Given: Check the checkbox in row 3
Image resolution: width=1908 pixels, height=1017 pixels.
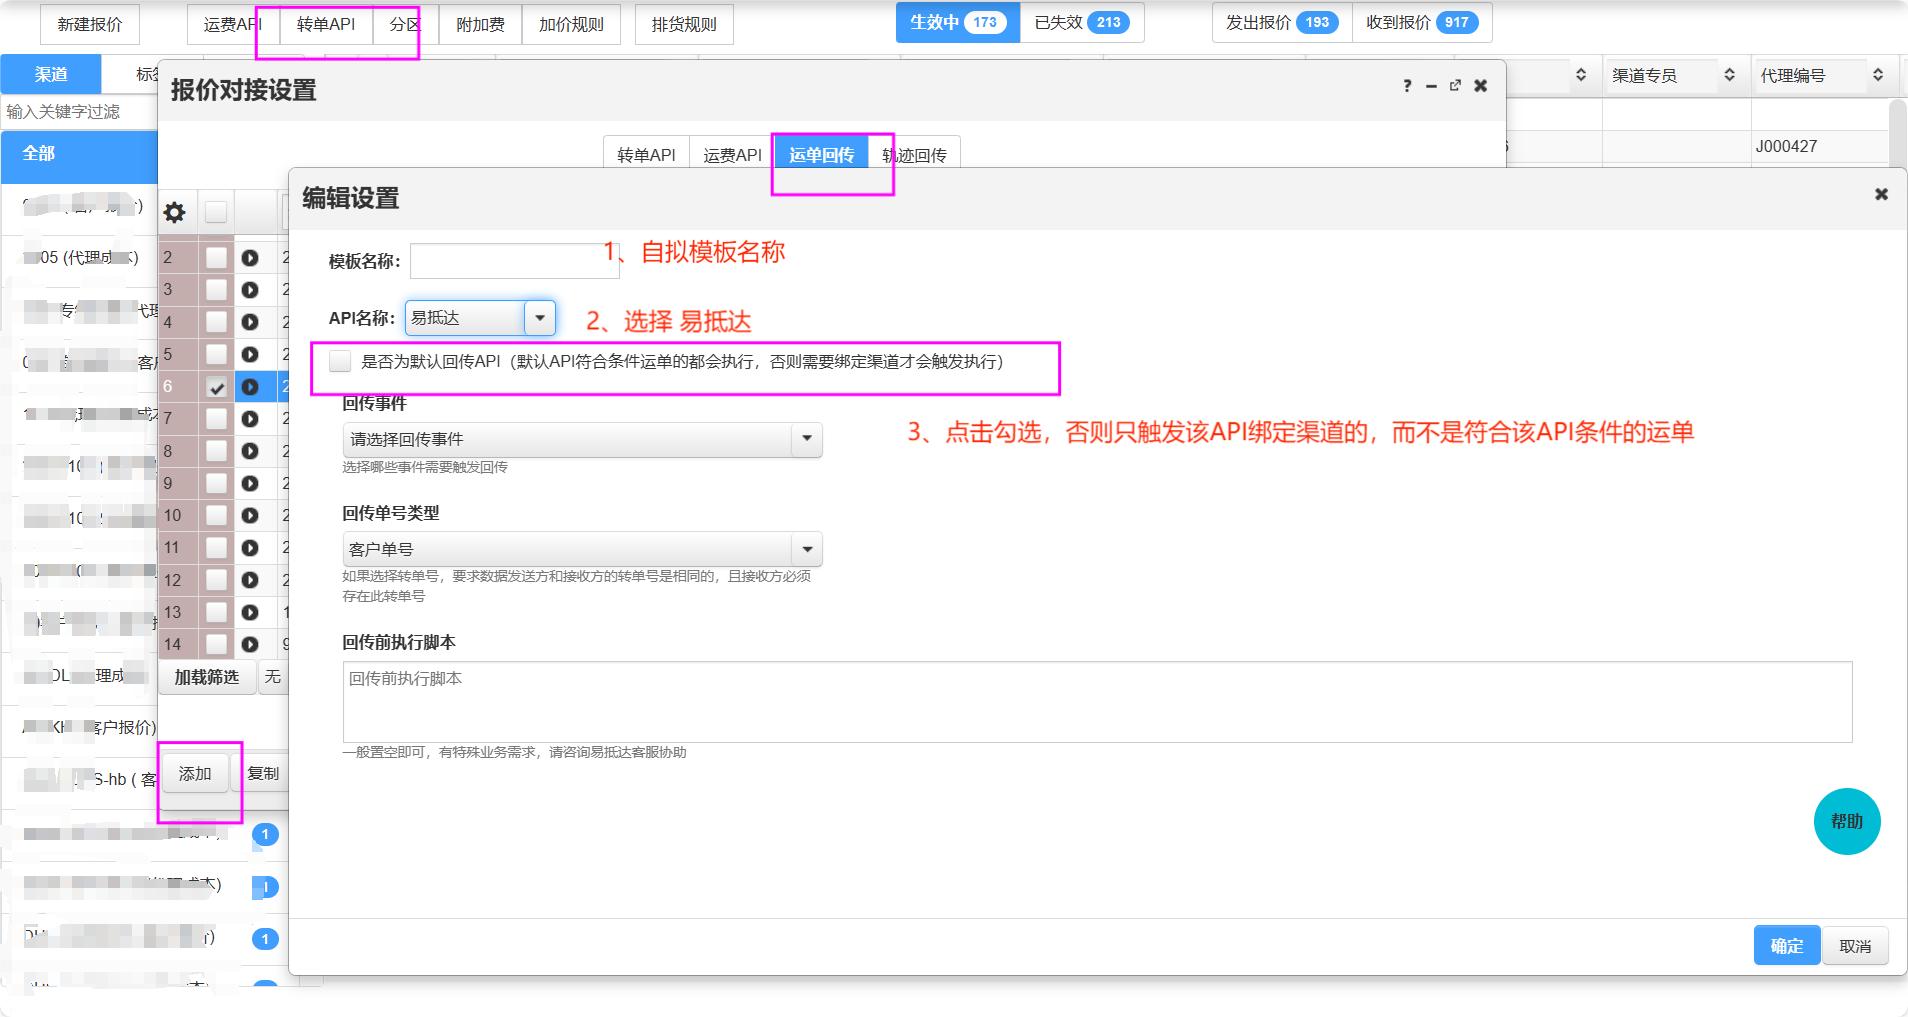Looking at the screenshot, I should [216, 290].
